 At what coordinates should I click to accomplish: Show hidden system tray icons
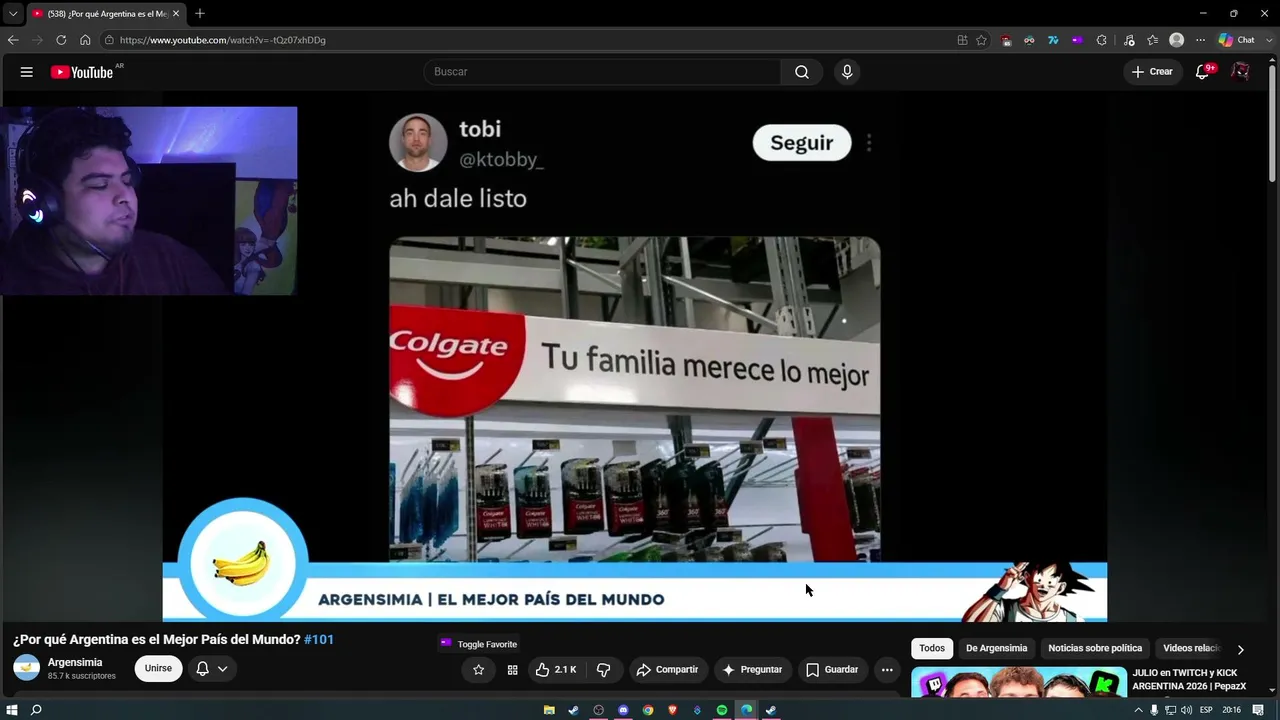click(x=1138, y=710)
